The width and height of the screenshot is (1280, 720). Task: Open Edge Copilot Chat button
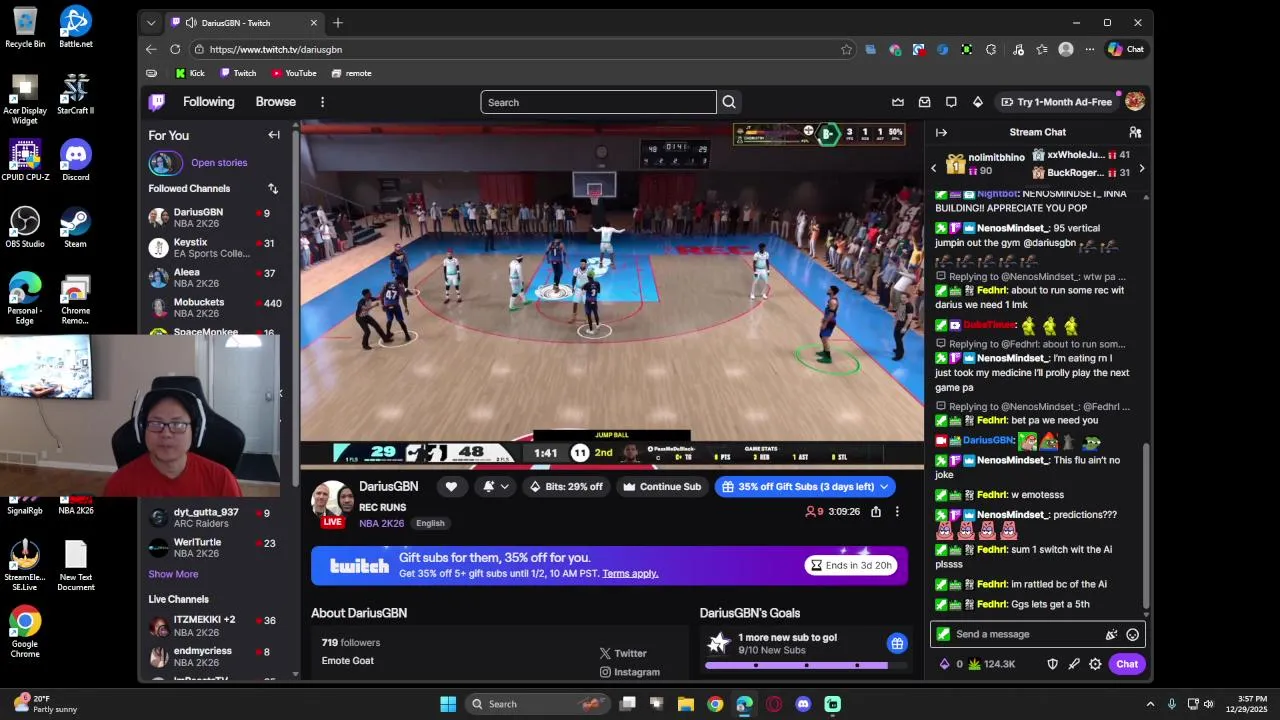tap(1126, 49)
